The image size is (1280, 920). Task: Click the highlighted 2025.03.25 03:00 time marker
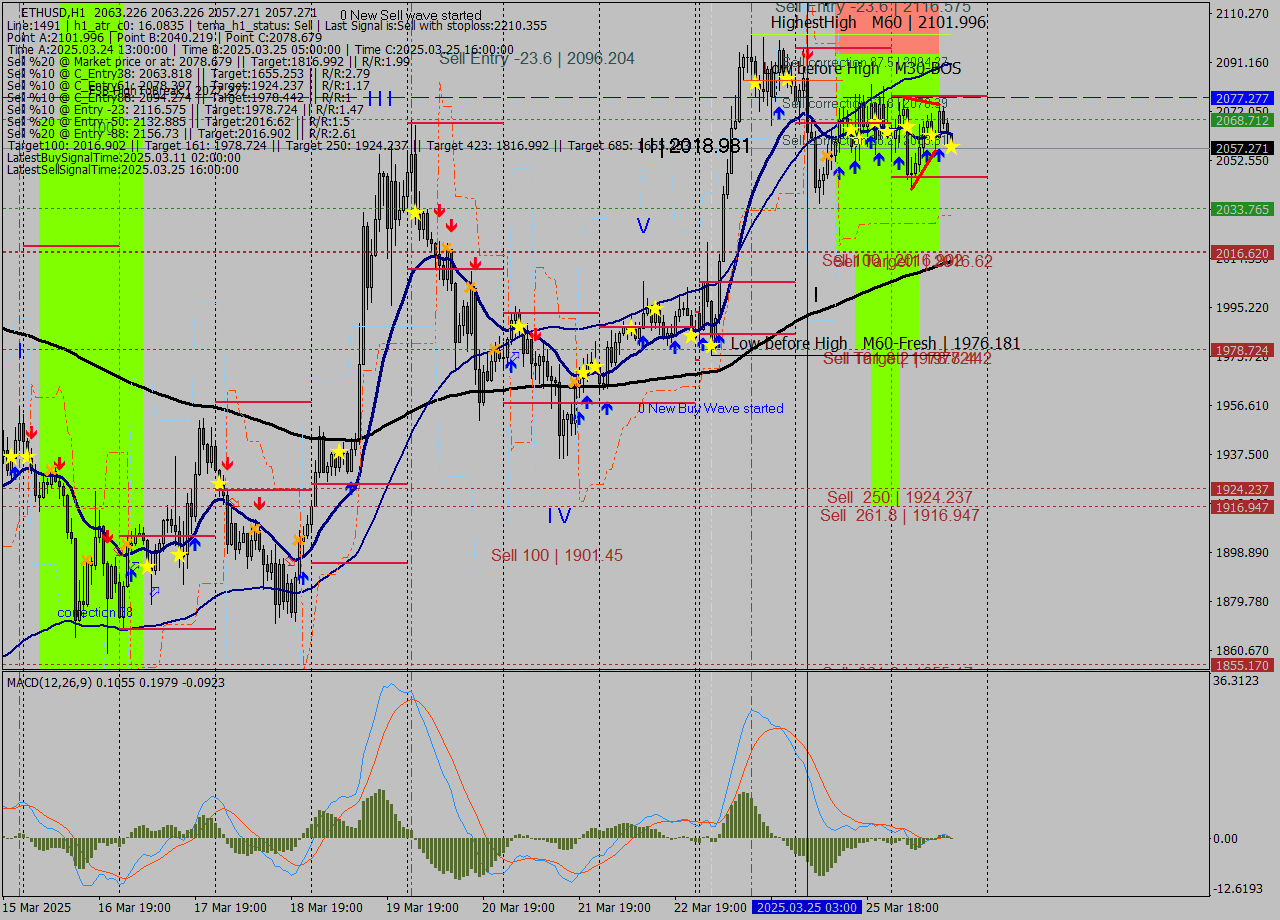click(x=805, y=907)
